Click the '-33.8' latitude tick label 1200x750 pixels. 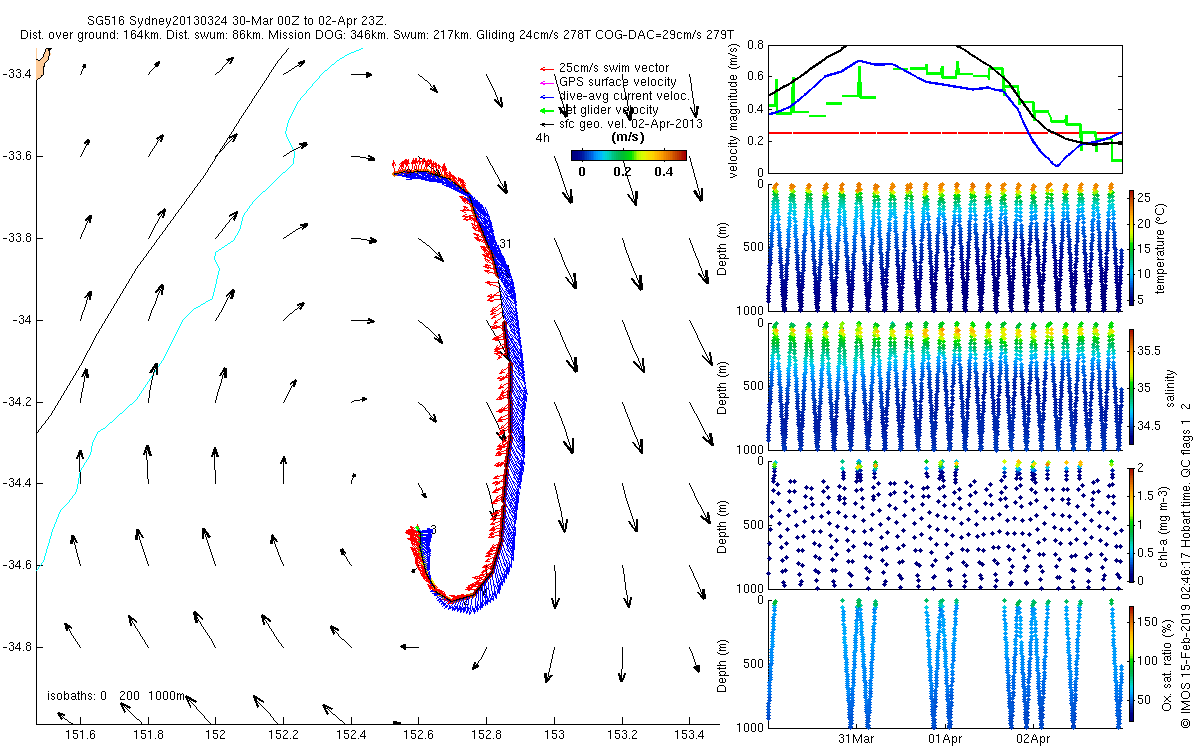[16, 238]
